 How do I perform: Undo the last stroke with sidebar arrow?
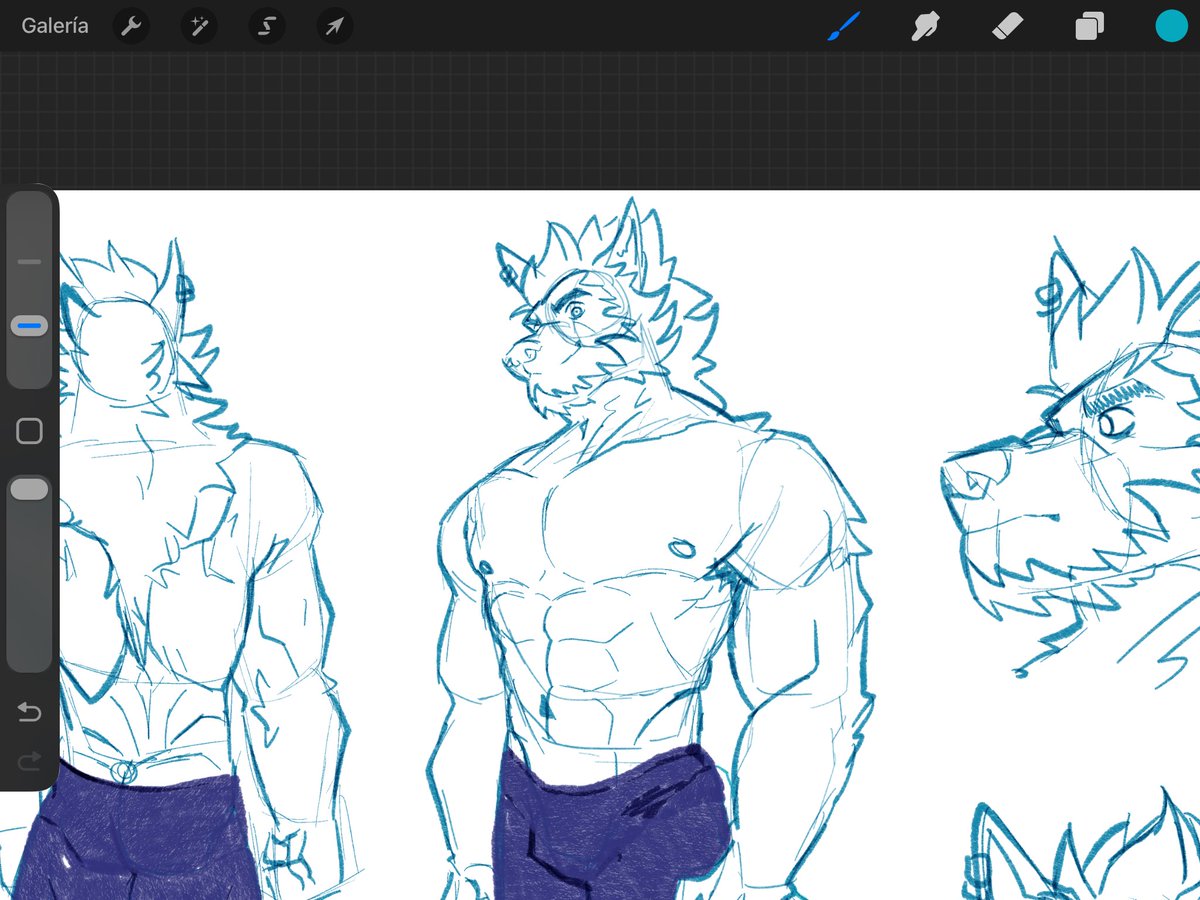coord(29,712)
